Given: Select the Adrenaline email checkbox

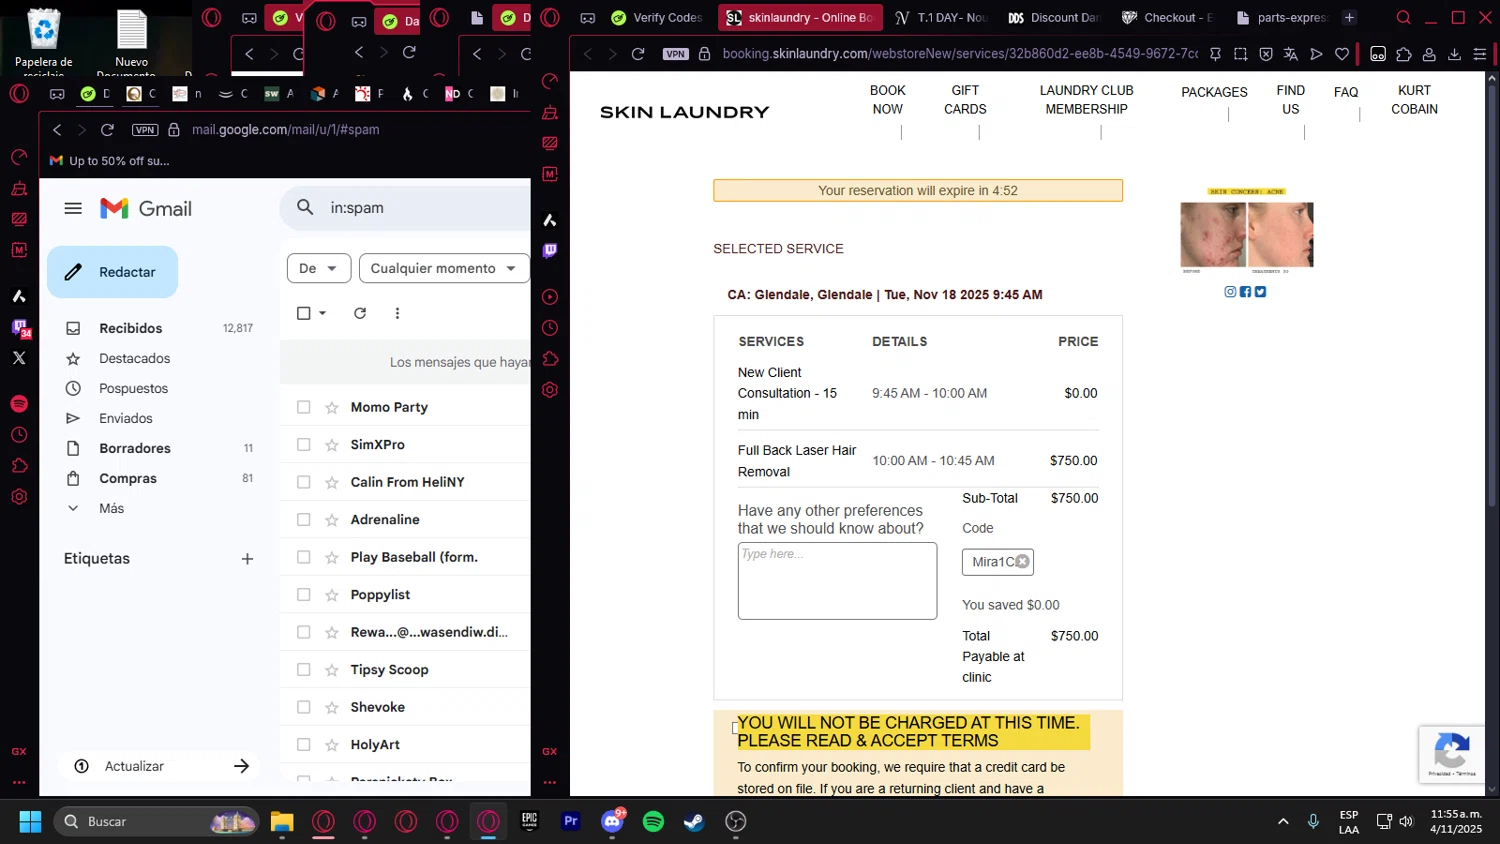Looking at the screenshot, I should [304, 520].
